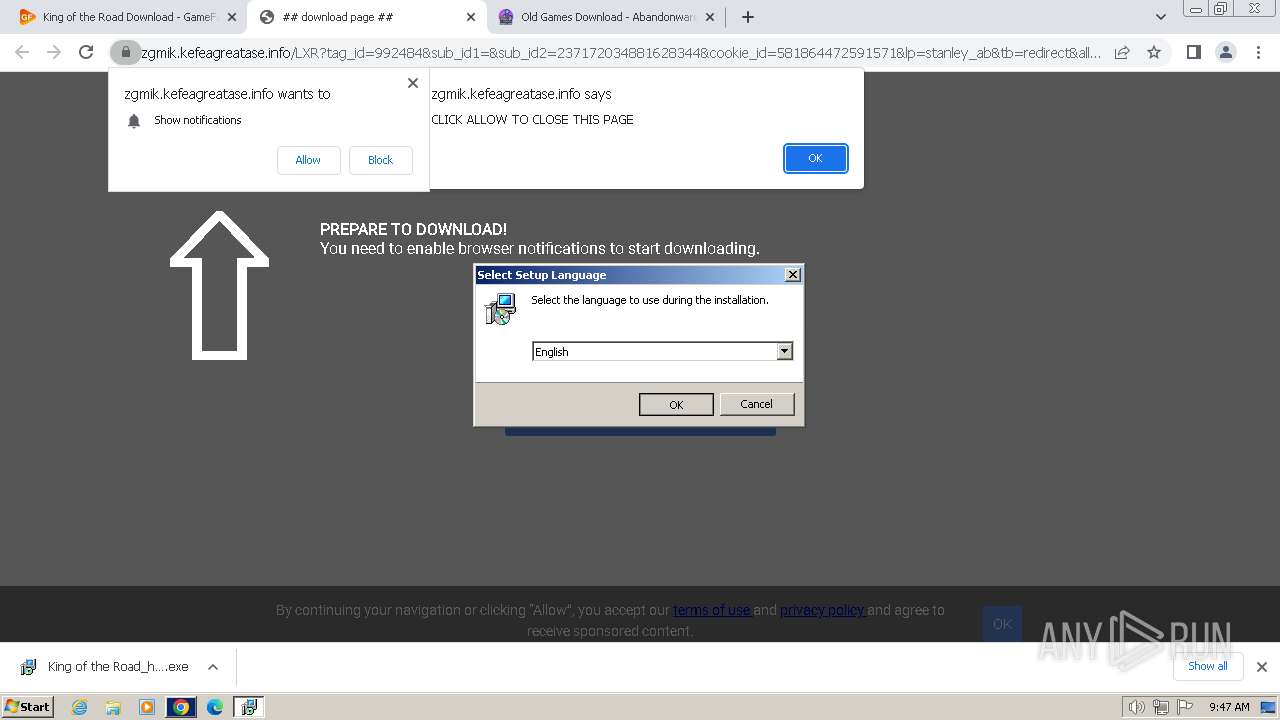Open a new browser tab
The width and height of the screenshot is (1280, 720).
(x=748, y=17)
